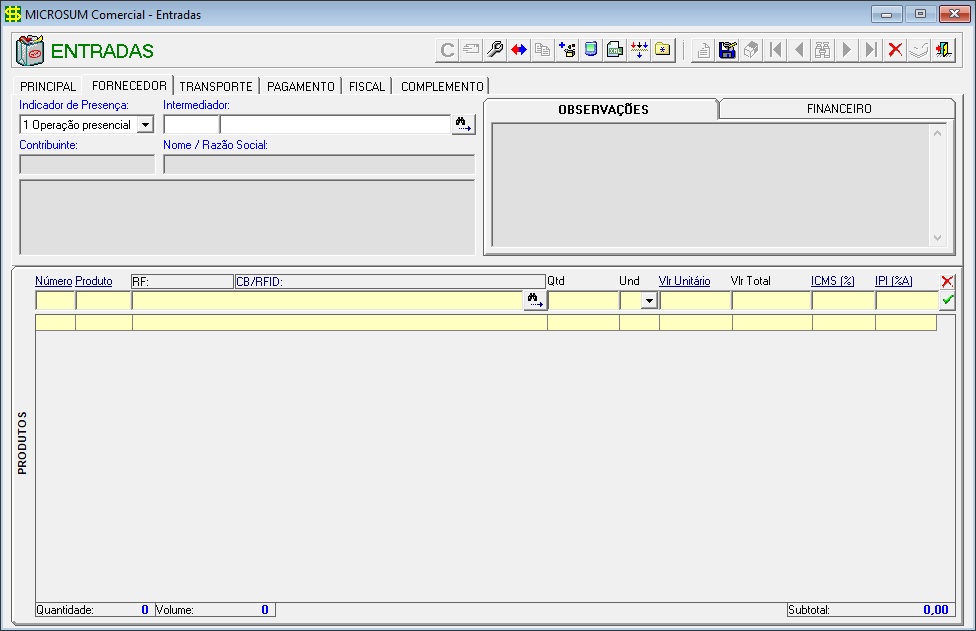
Task: Select the FINANCEIRO tab
Action: [838, 109]
